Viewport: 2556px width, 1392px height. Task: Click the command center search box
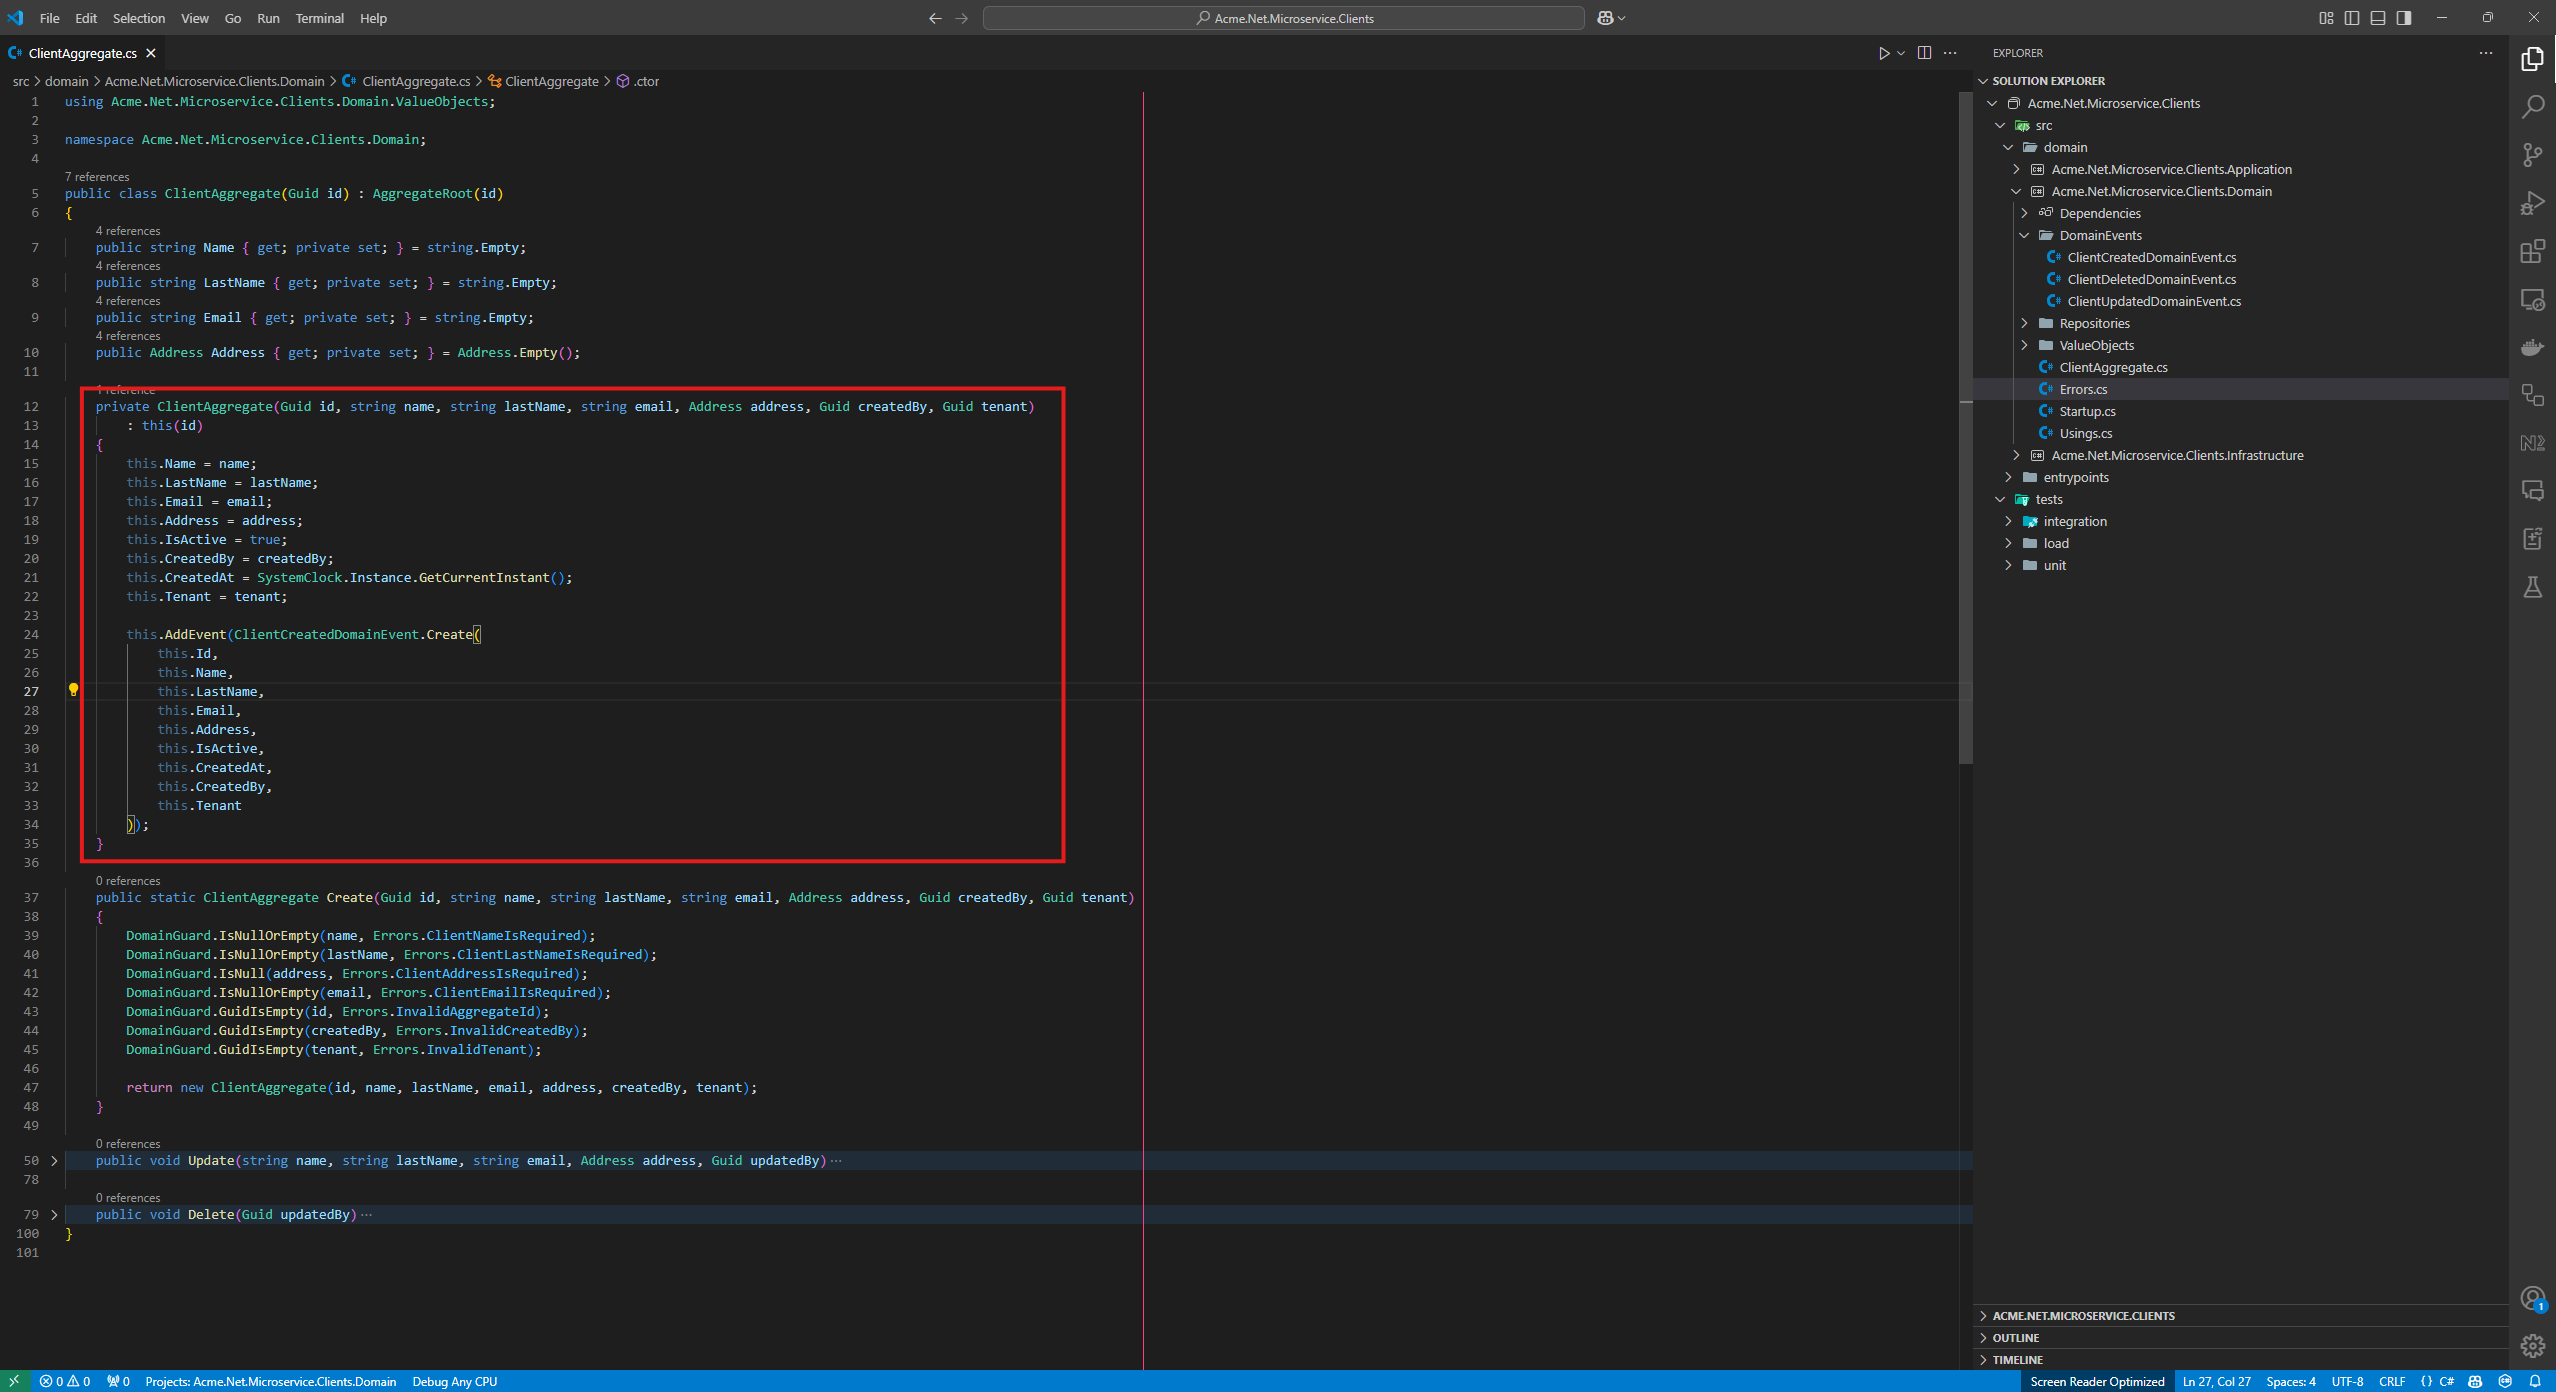(x=1284, y=18)
